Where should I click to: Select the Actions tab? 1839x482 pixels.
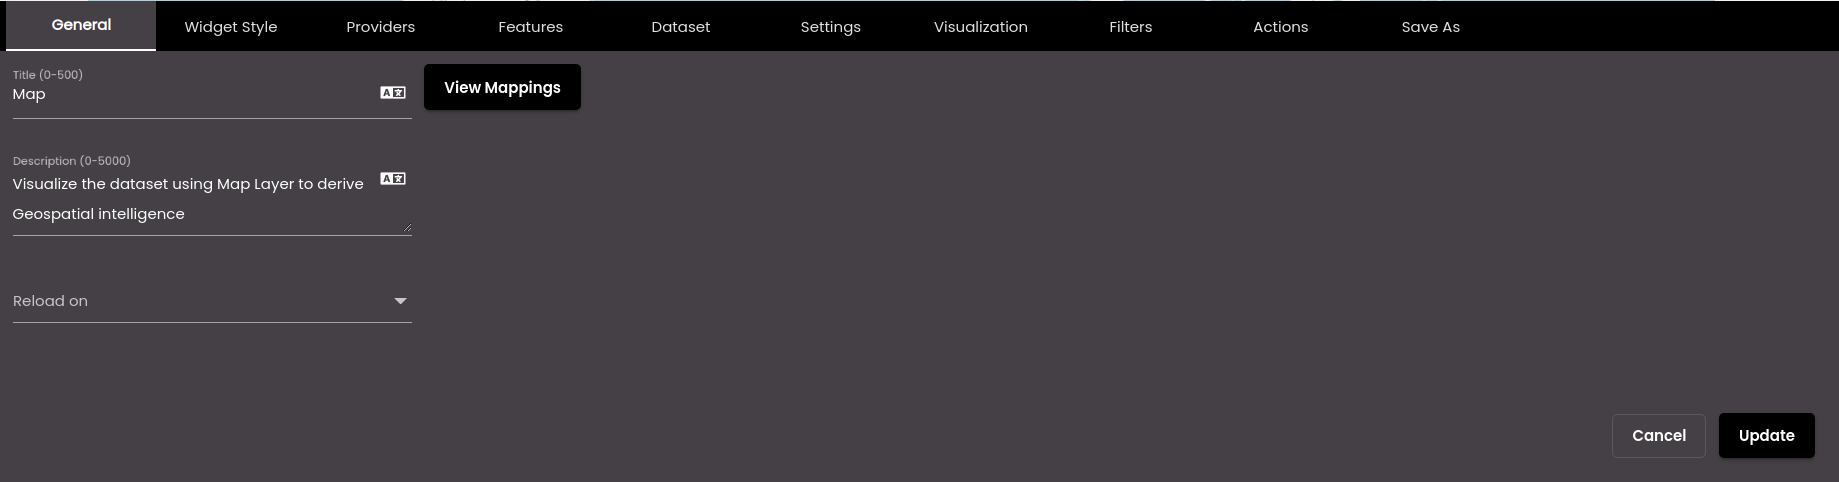(x=1281, y=27)
